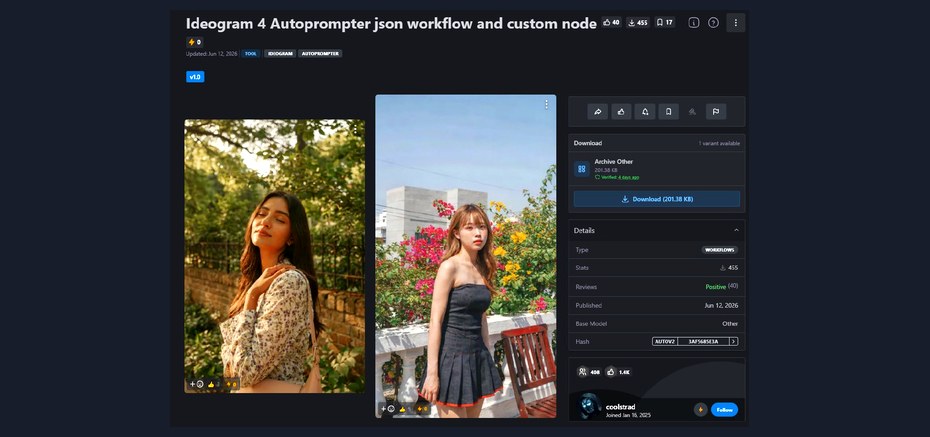The width and height of the screenshot is (930, 437).
Task: Click the 'Updated: Jun 12, 2026' text
Action: tap(212, 54)
